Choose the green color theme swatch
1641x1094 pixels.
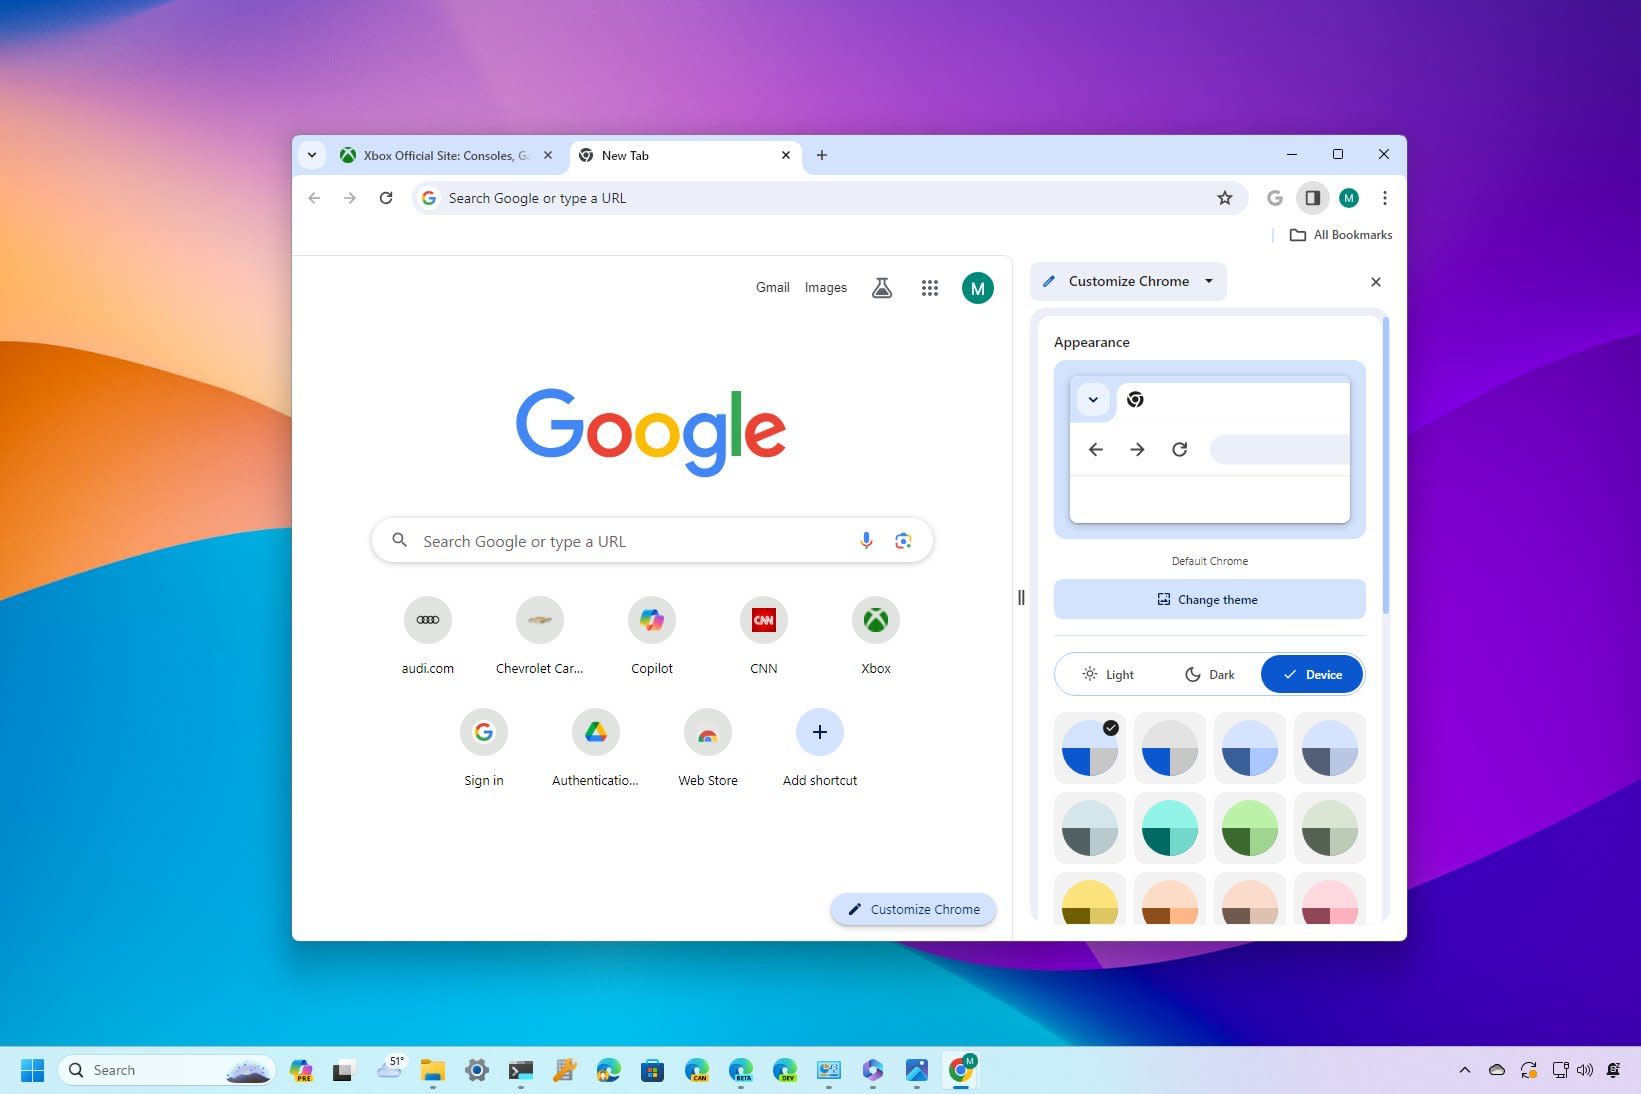click(1249, 828)
